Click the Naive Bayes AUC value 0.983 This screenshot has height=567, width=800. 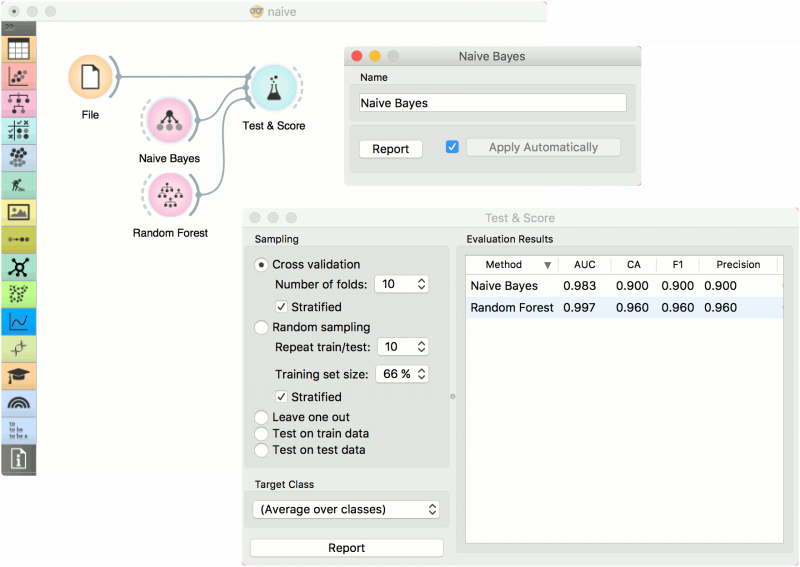(x=579, y=286)
